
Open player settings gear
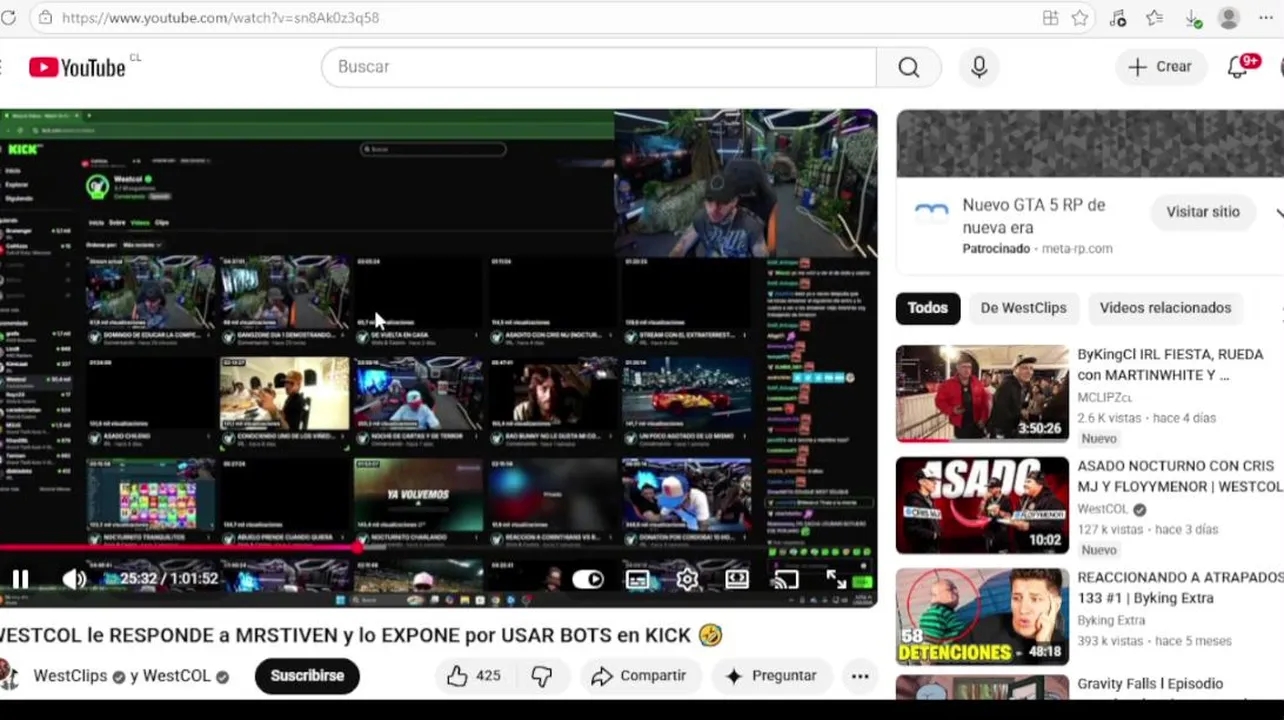point(687,579)
